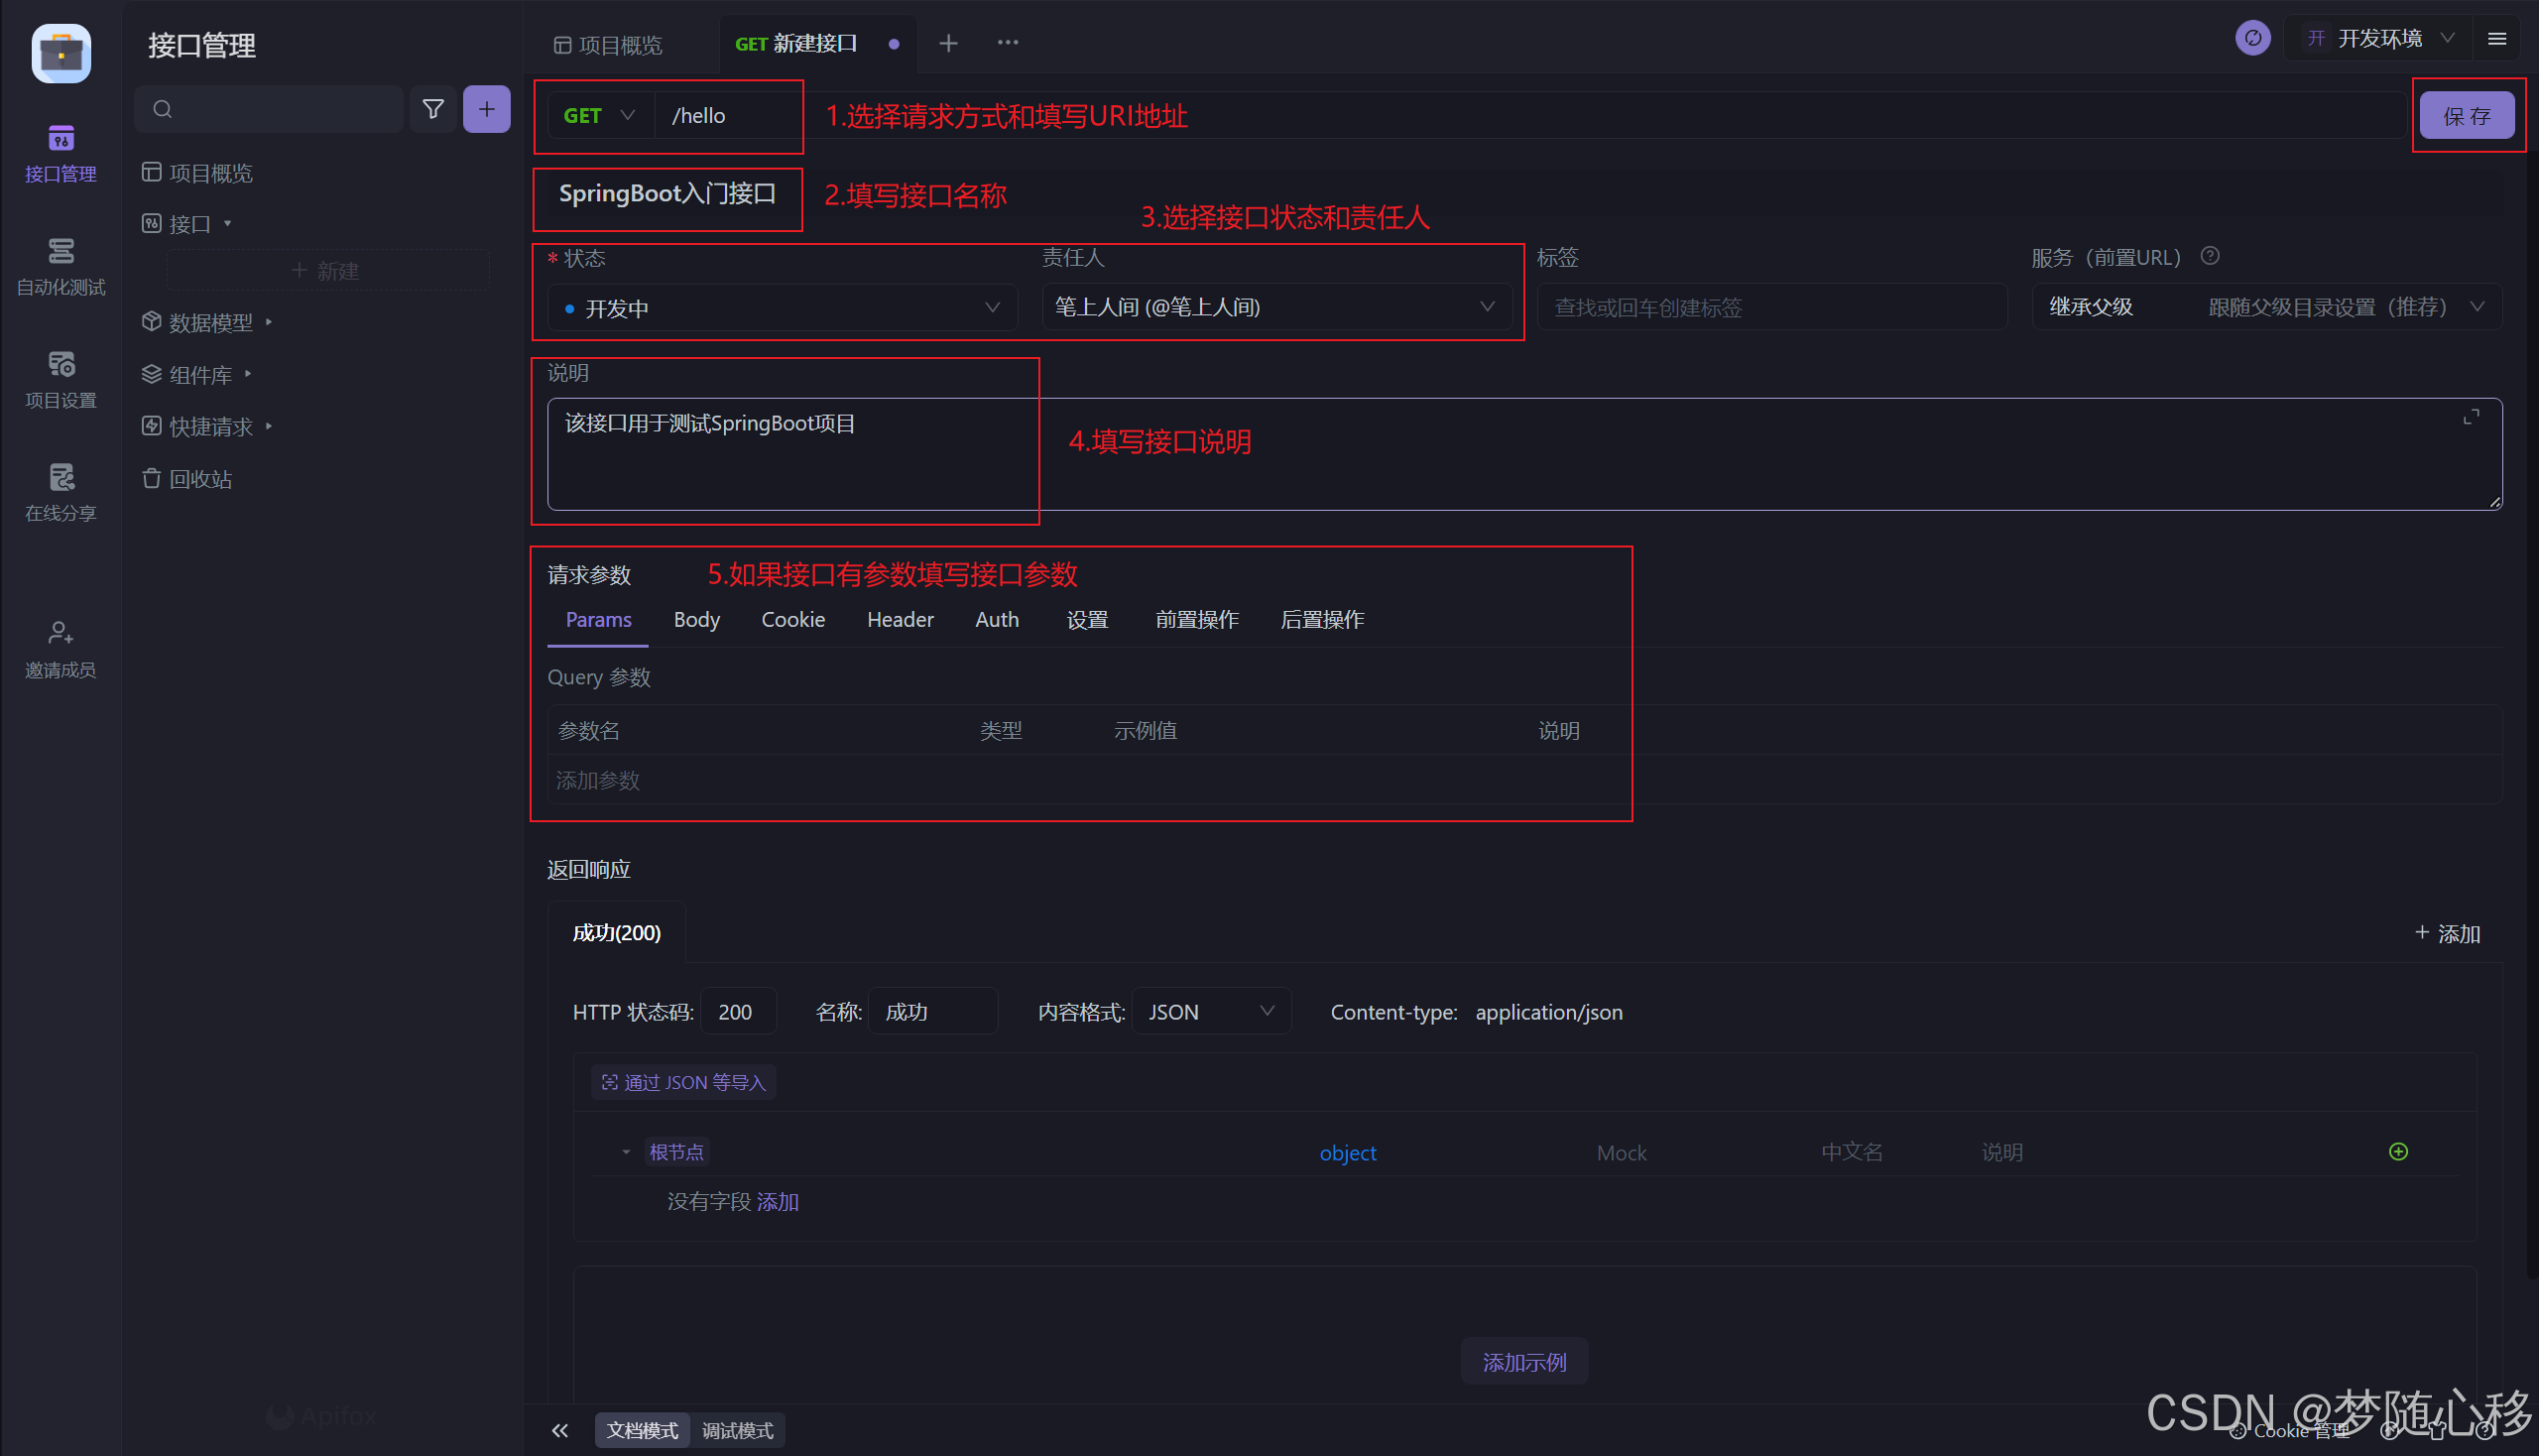Expand the description textarea fullscreen icon
This screenshot has height=1456, width=2539.
tap(2470, 417)
